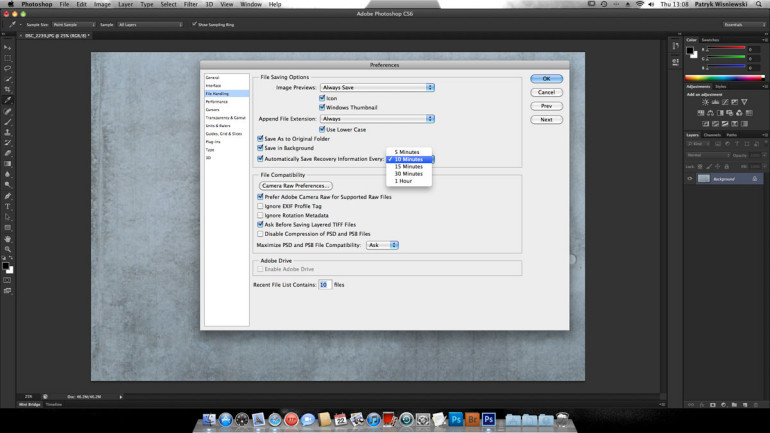Select the Gradient tool
The height and width of the screenshot is (433, 770).
7,164
